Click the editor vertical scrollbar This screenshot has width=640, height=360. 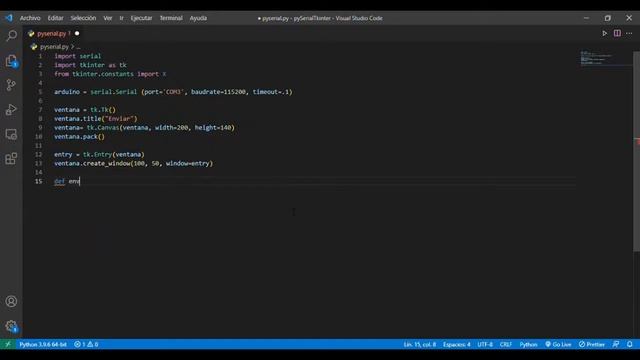636,151
